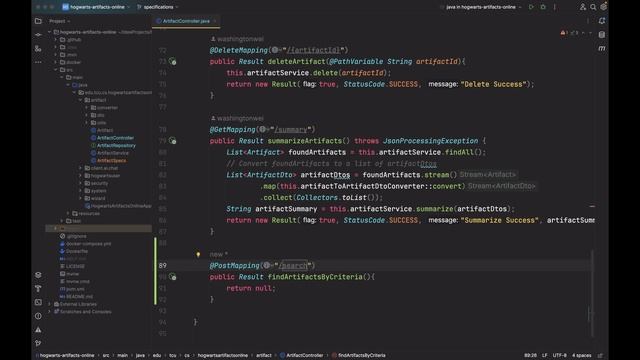This screenshot has width=640, height=360.
Task: Open Search Everywhere magnifier
Action: tap(593, 7)
